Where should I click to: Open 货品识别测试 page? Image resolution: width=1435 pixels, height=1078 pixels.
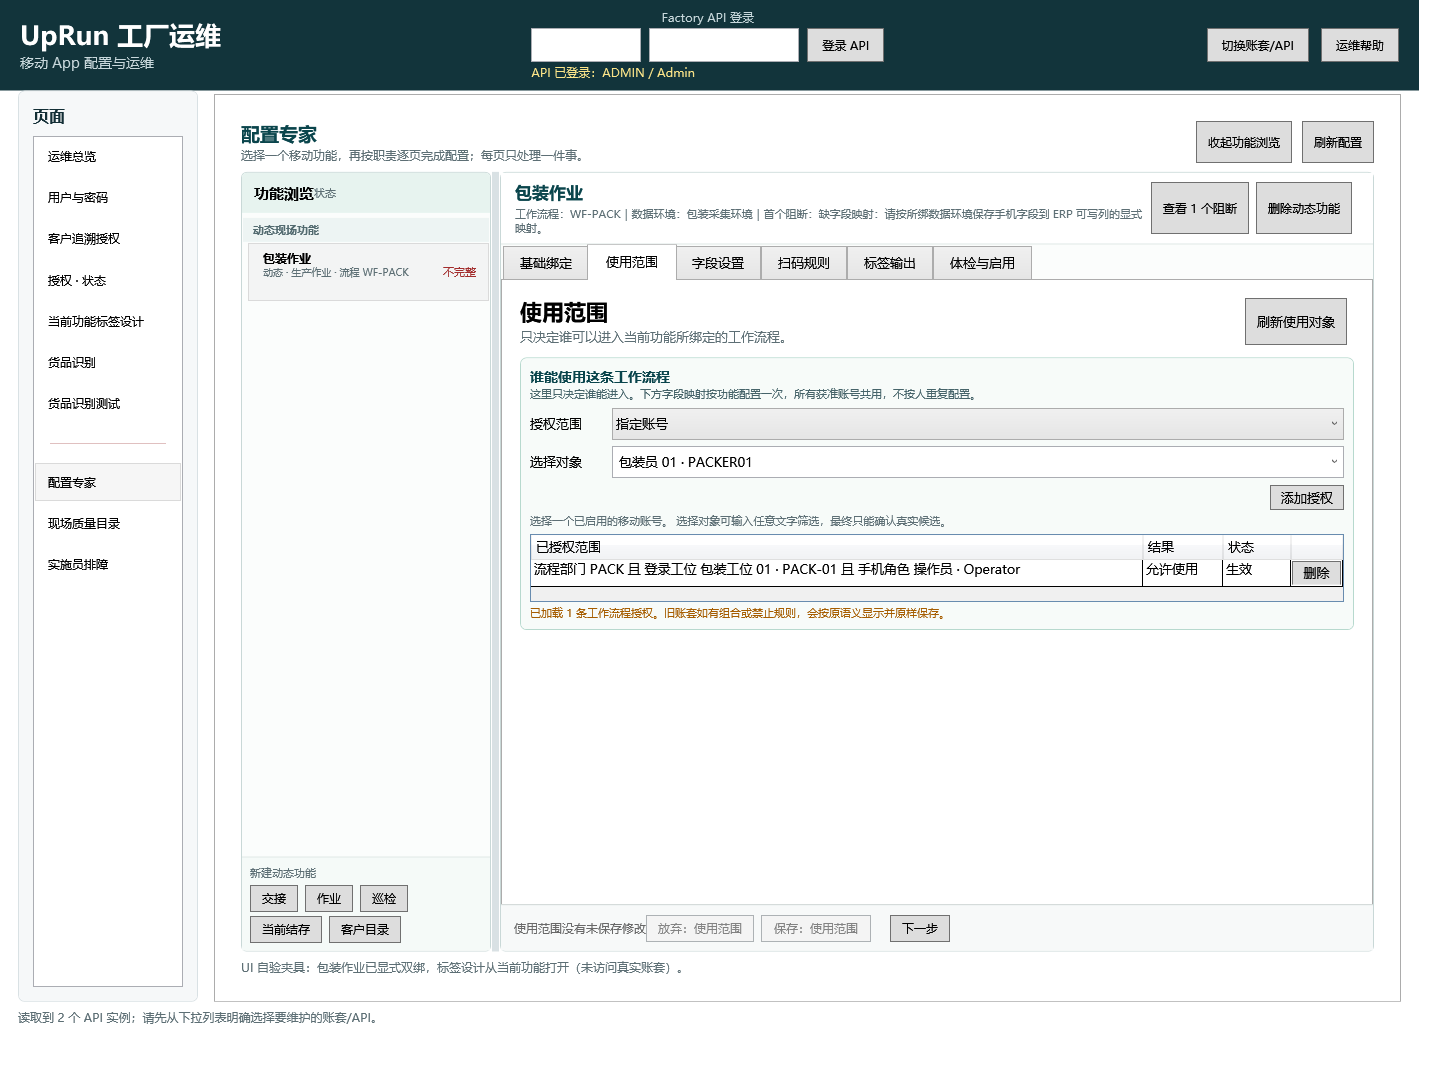tap(108, 404)
